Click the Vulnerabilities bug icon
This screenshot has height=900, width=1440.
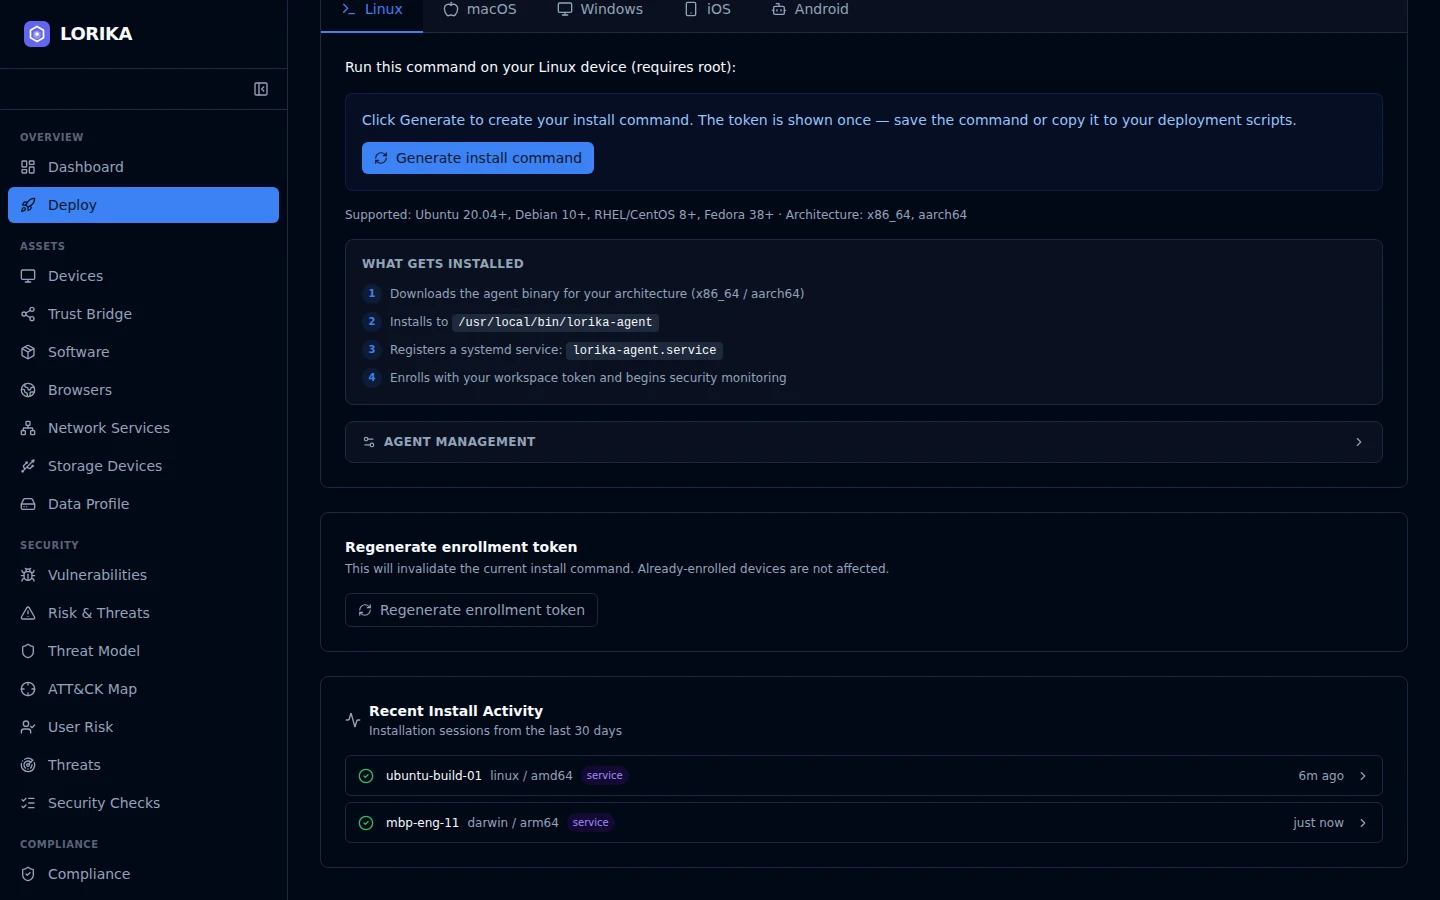point(28,575)
